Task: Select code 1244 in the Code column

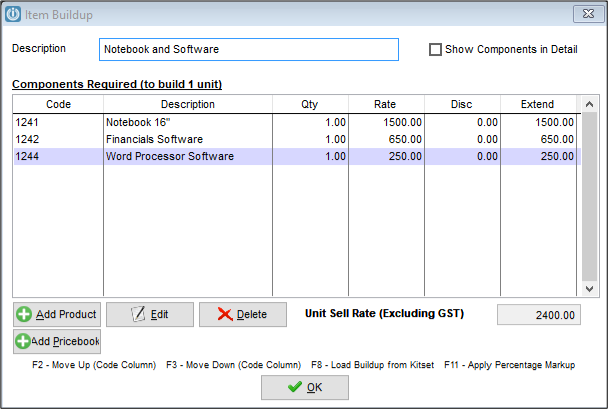Action: point(27,156)
